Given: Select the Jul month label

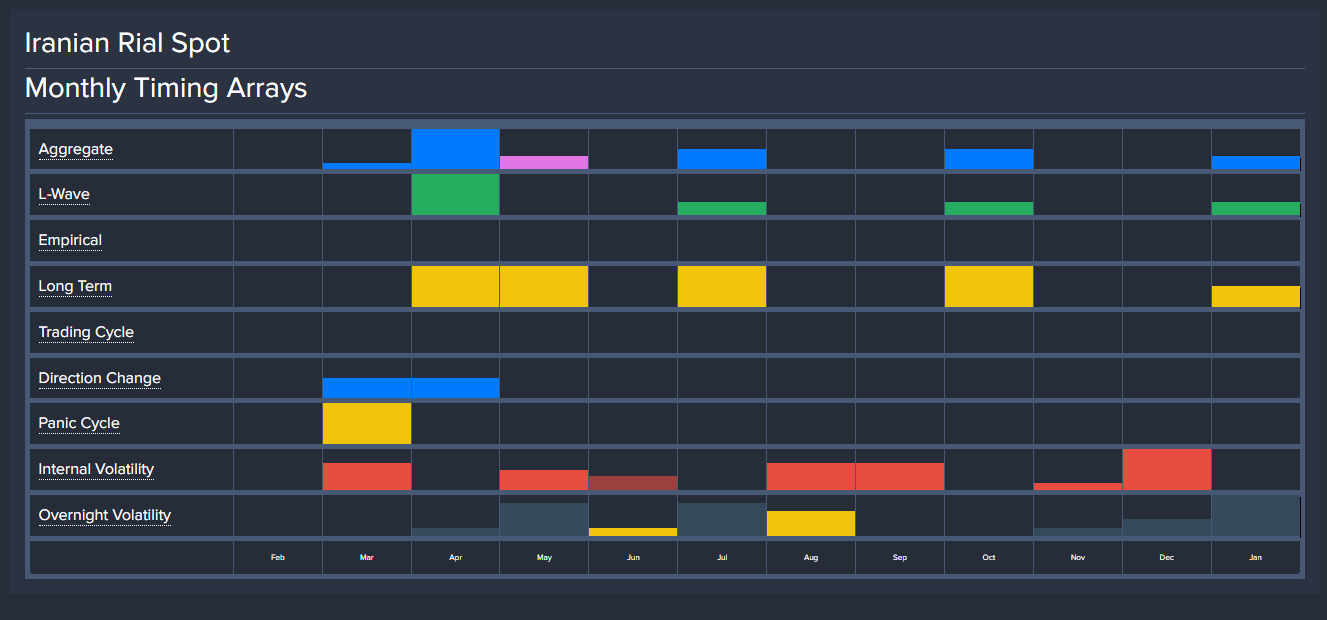Looking at the screenshot, I should pos(722,557).
